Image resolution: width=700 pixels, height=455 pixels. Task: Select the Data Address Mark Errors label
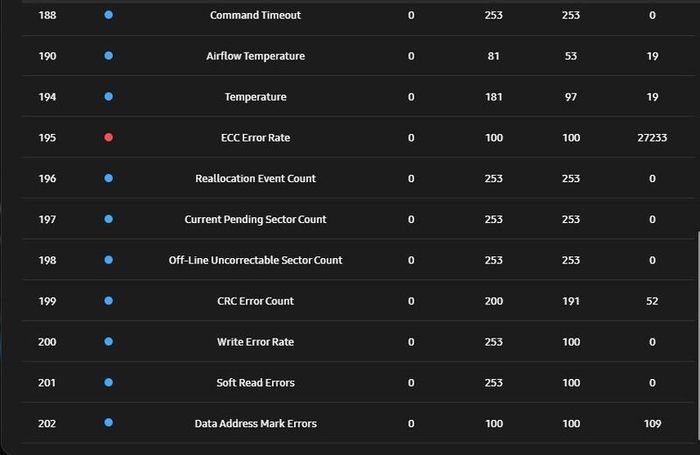(x=255, y=423)
